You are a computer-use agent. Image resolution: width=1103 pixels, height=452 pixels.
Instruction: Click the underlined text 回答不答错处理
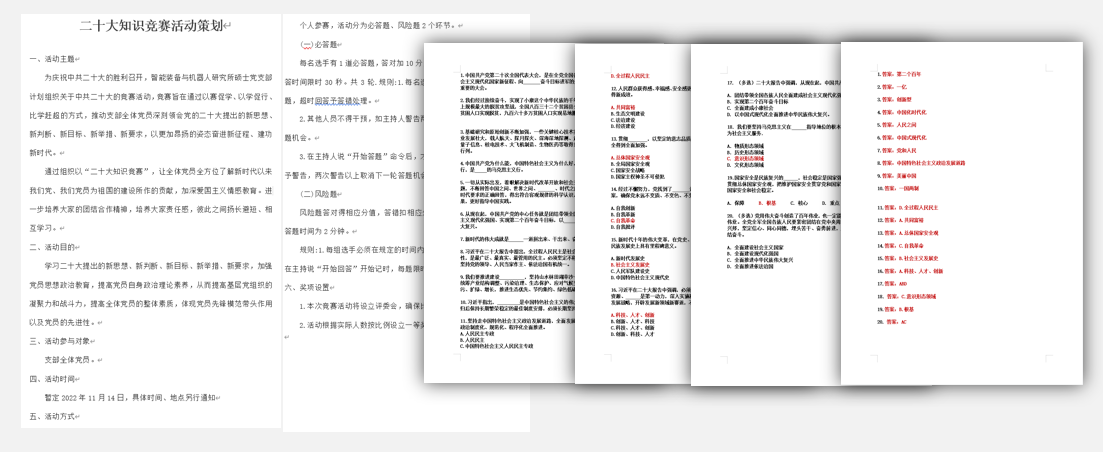point(335,100)
